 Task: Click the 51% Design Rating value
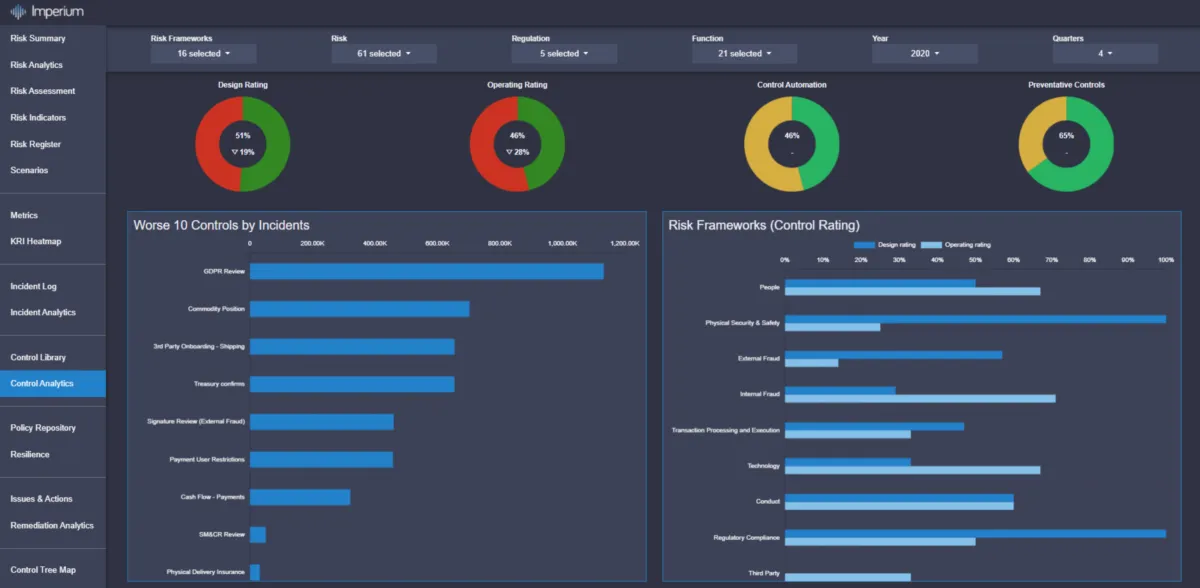click(x=243, y=135)
